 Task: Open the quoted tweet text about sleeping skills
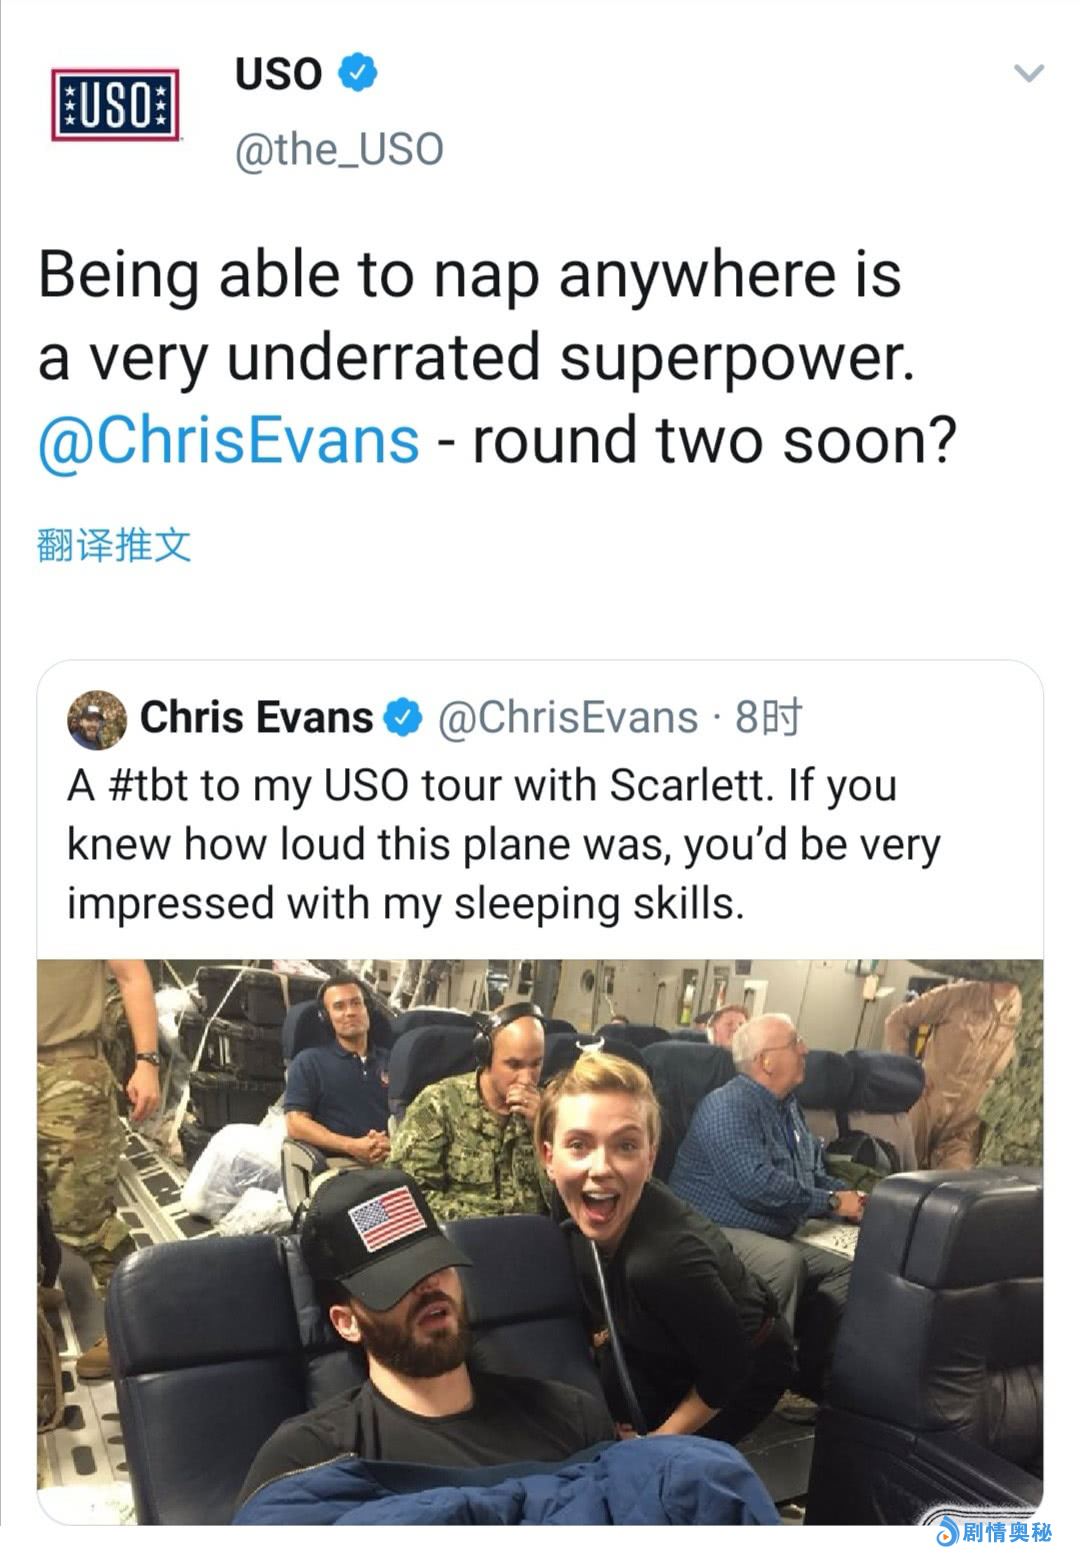(503, 845)
